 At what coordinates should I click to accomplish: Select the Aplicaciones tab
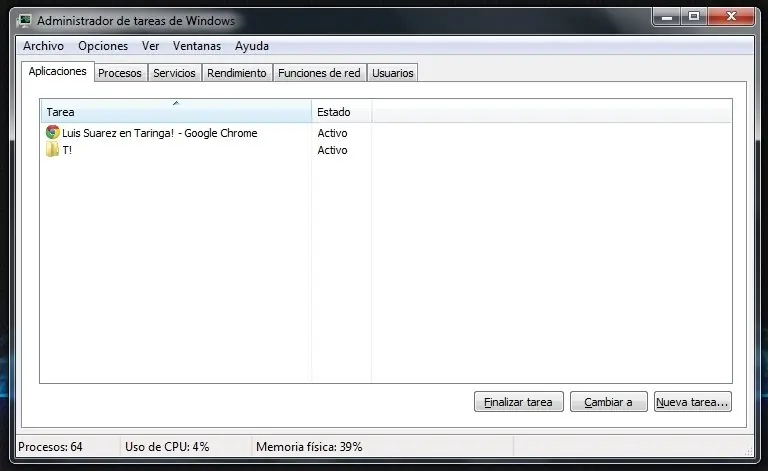[57, 71]
